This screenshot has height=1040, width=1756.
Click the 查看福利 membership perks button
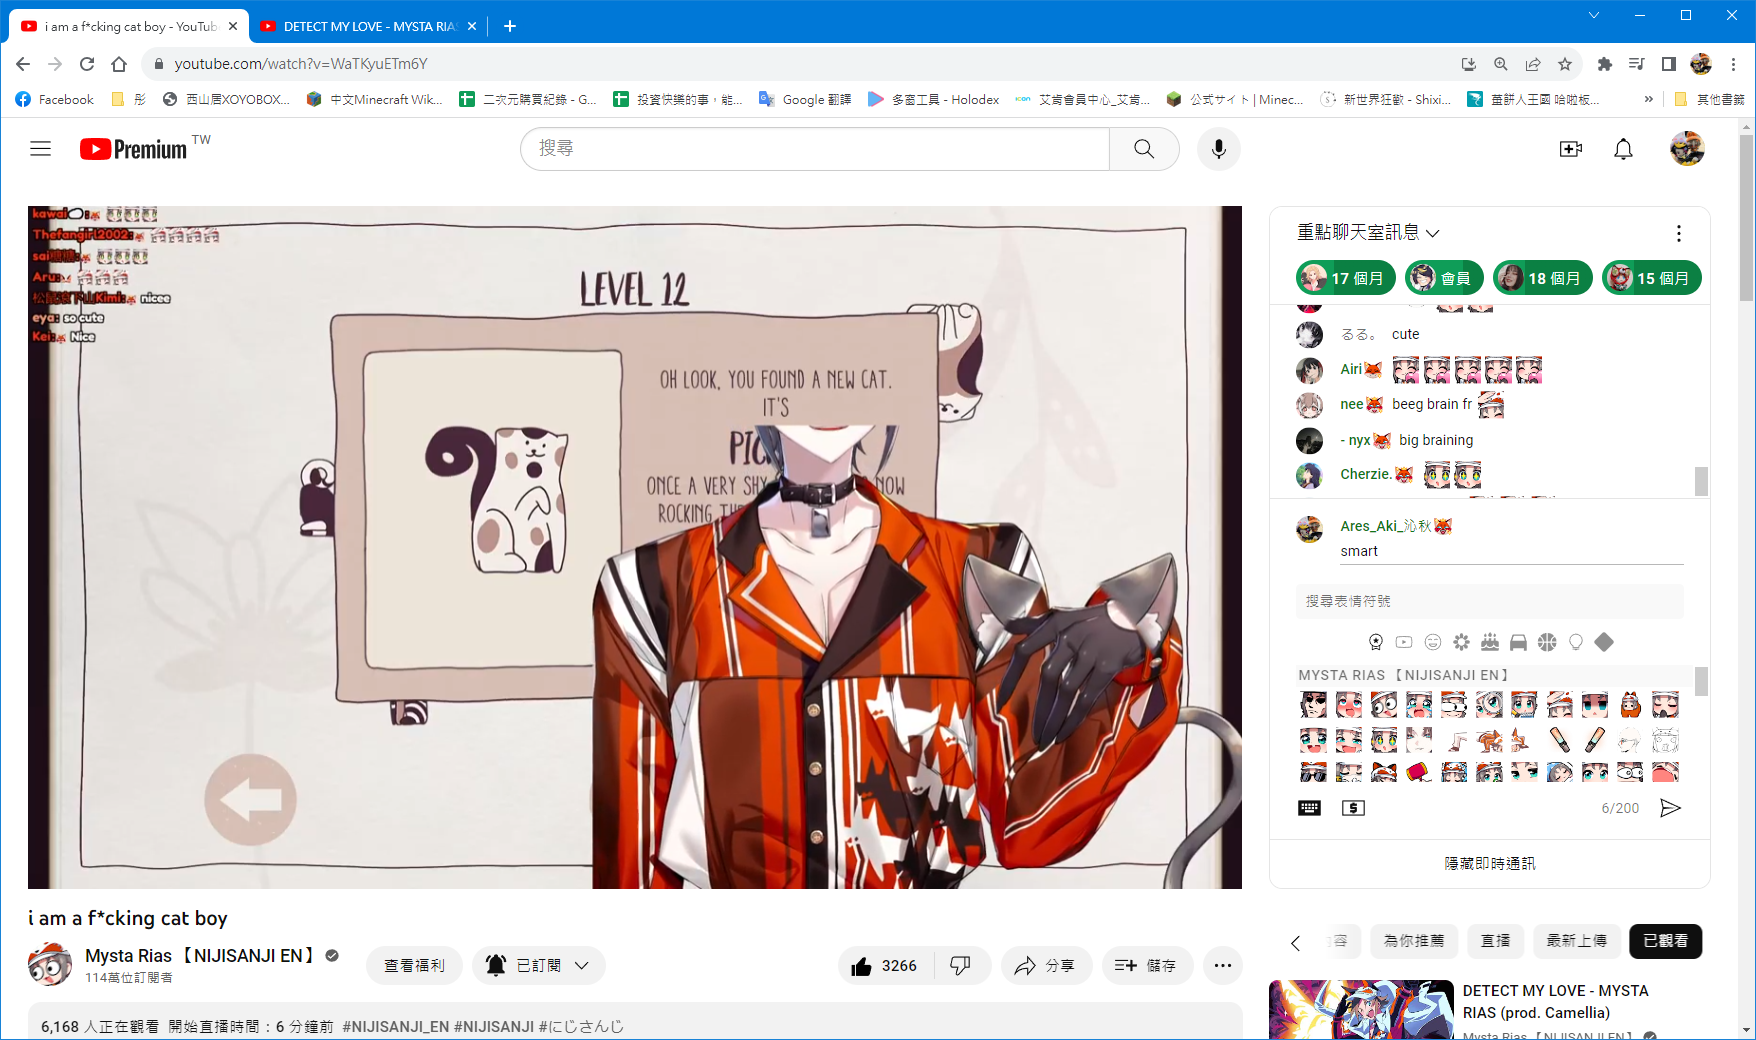[x=414, y=966]
